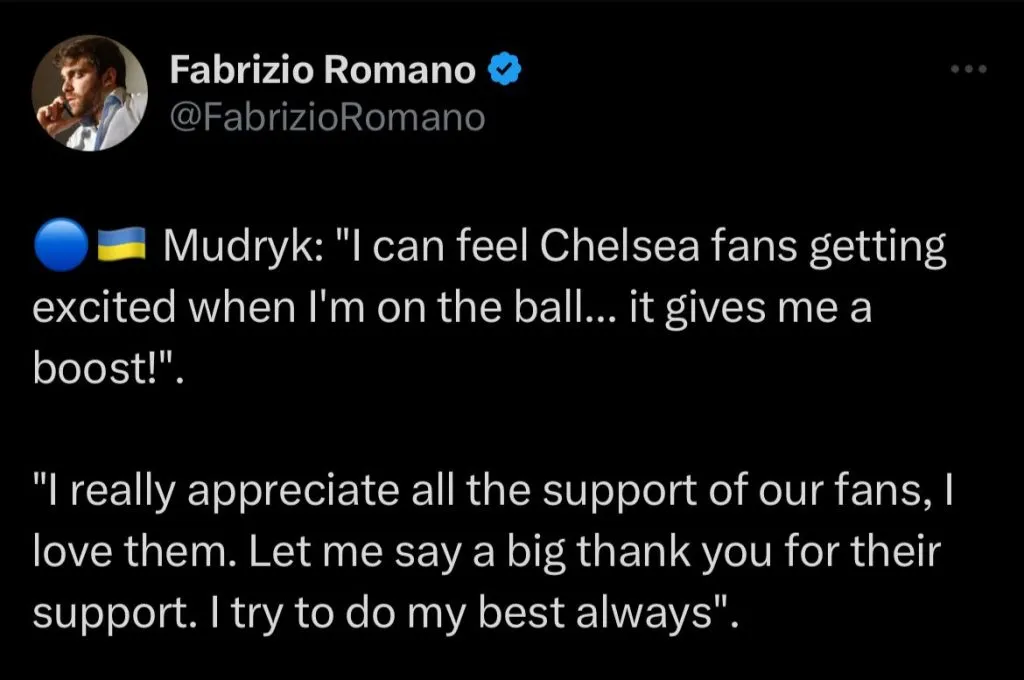Click the blue circle emoji
Screen dimensions: 1024x680
(59, 246)
